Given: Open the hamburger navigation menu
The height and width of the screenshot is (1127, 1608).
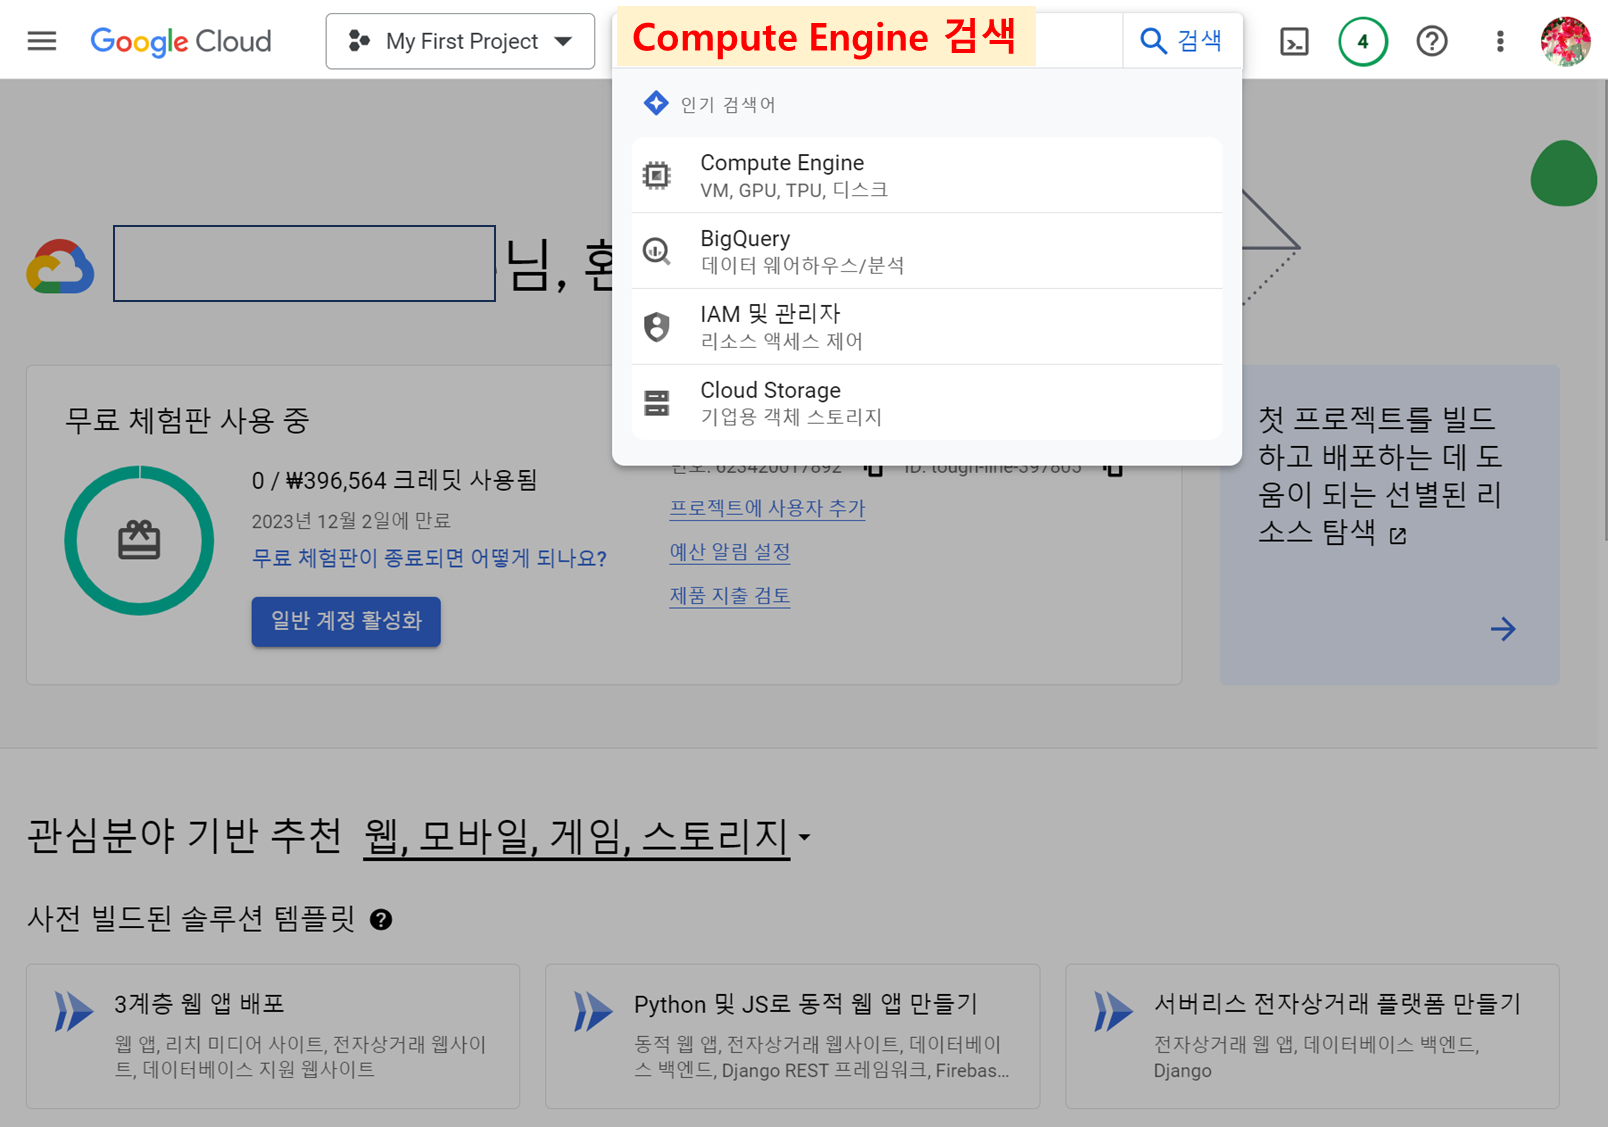Looking at the screenshot, I should (42, 41).
